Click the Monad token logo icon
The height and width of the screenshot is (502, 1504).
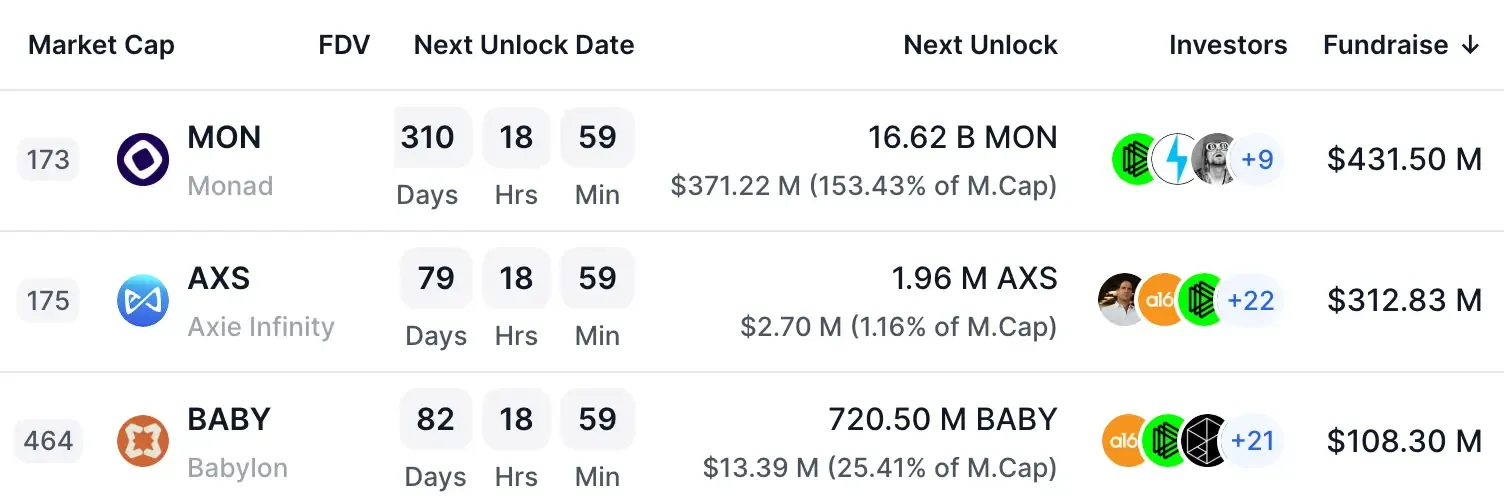click(143, 160)
